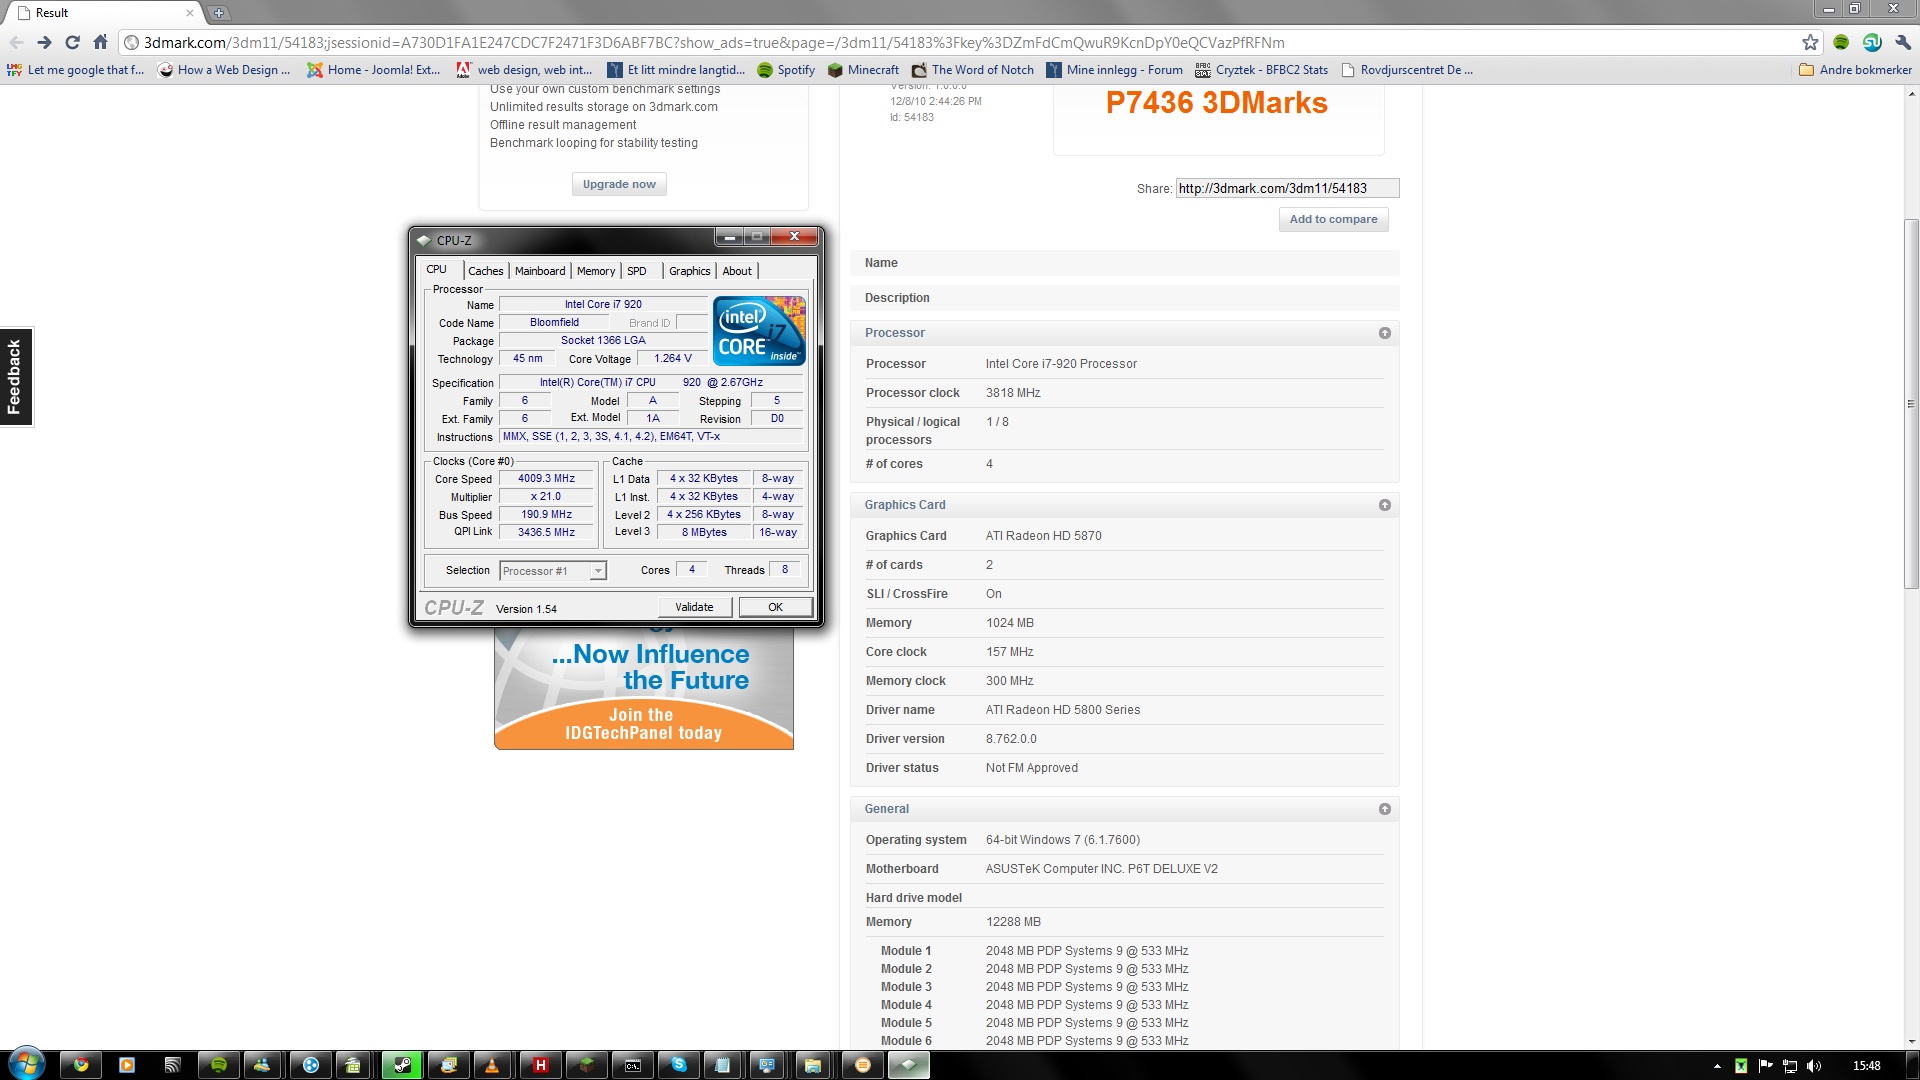Click the browser address bar
Screen dimensions: 1920x1080
pos(960,42)
